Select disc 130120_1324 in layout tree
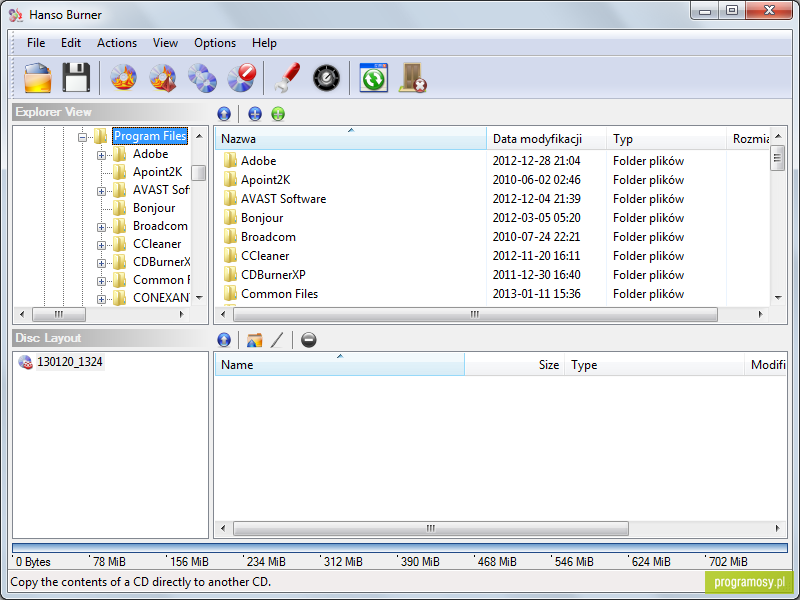800x600 pixels. tap(70, 362)
